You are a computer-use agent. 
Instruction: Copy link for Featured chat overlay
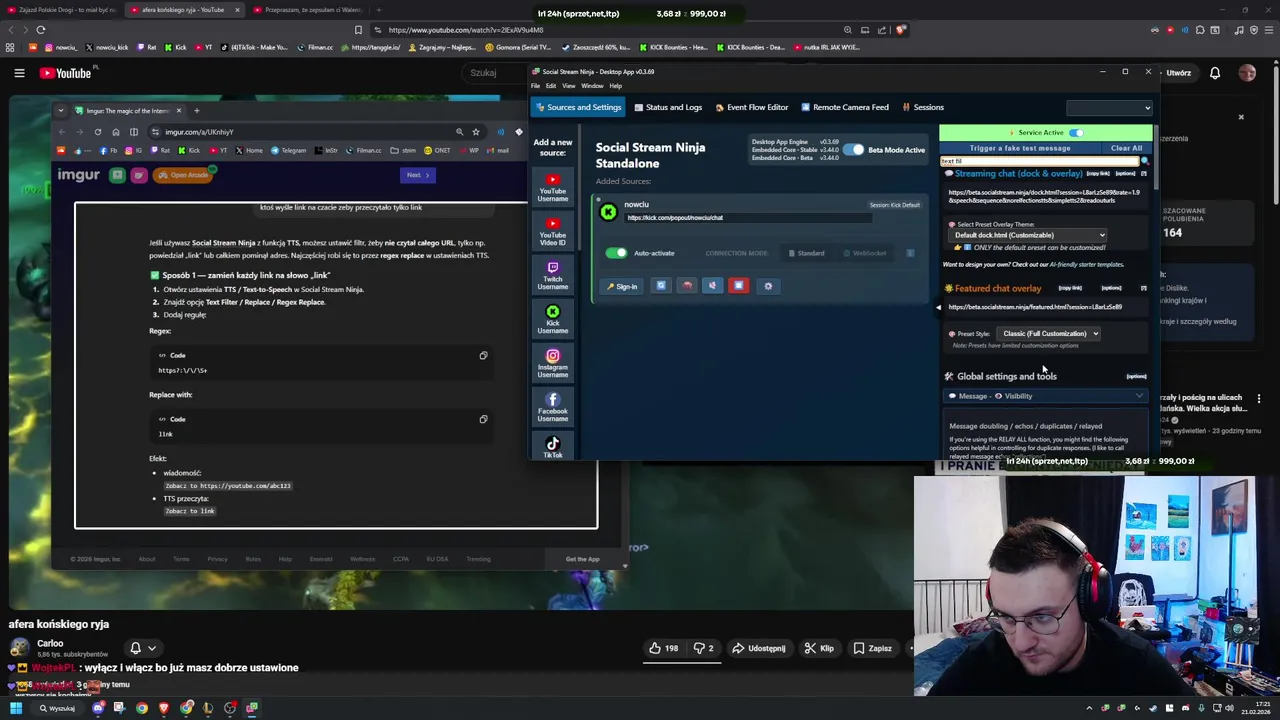click(x=1070, y=288)
